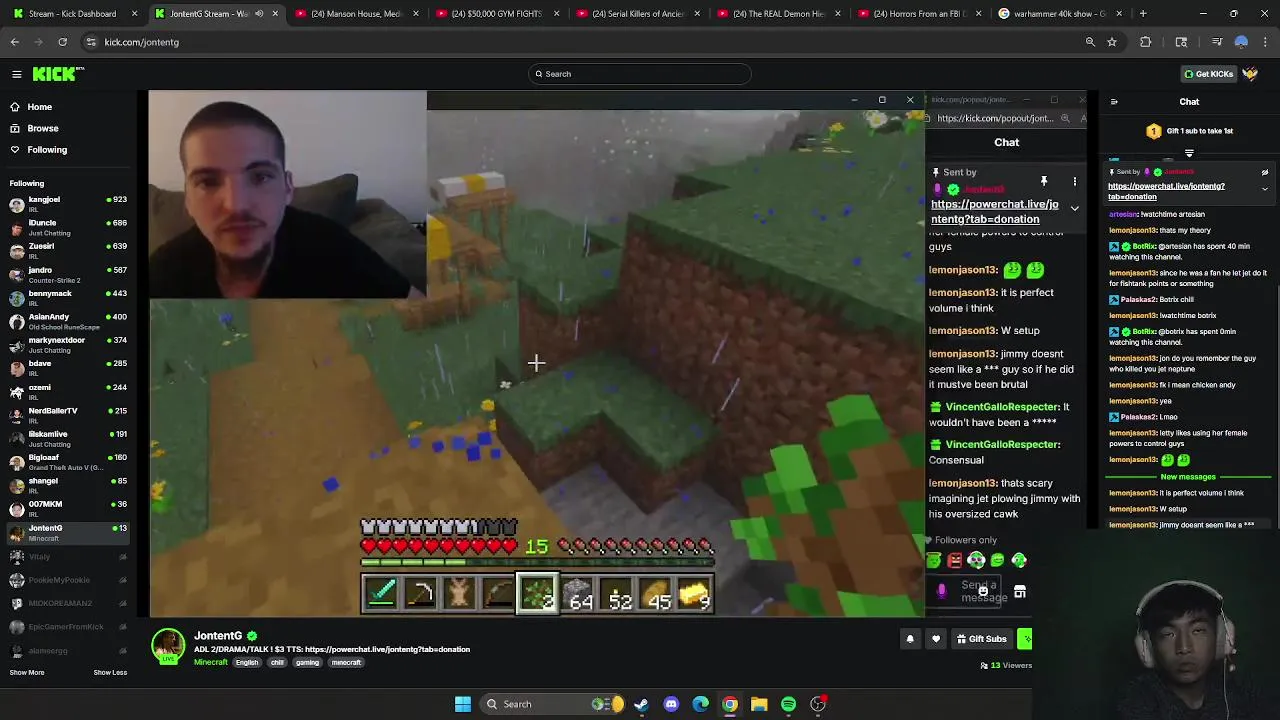The height and width of the screenshot is (720, 1280).
Task: Click the Kick search field
Action: (639, 74)
